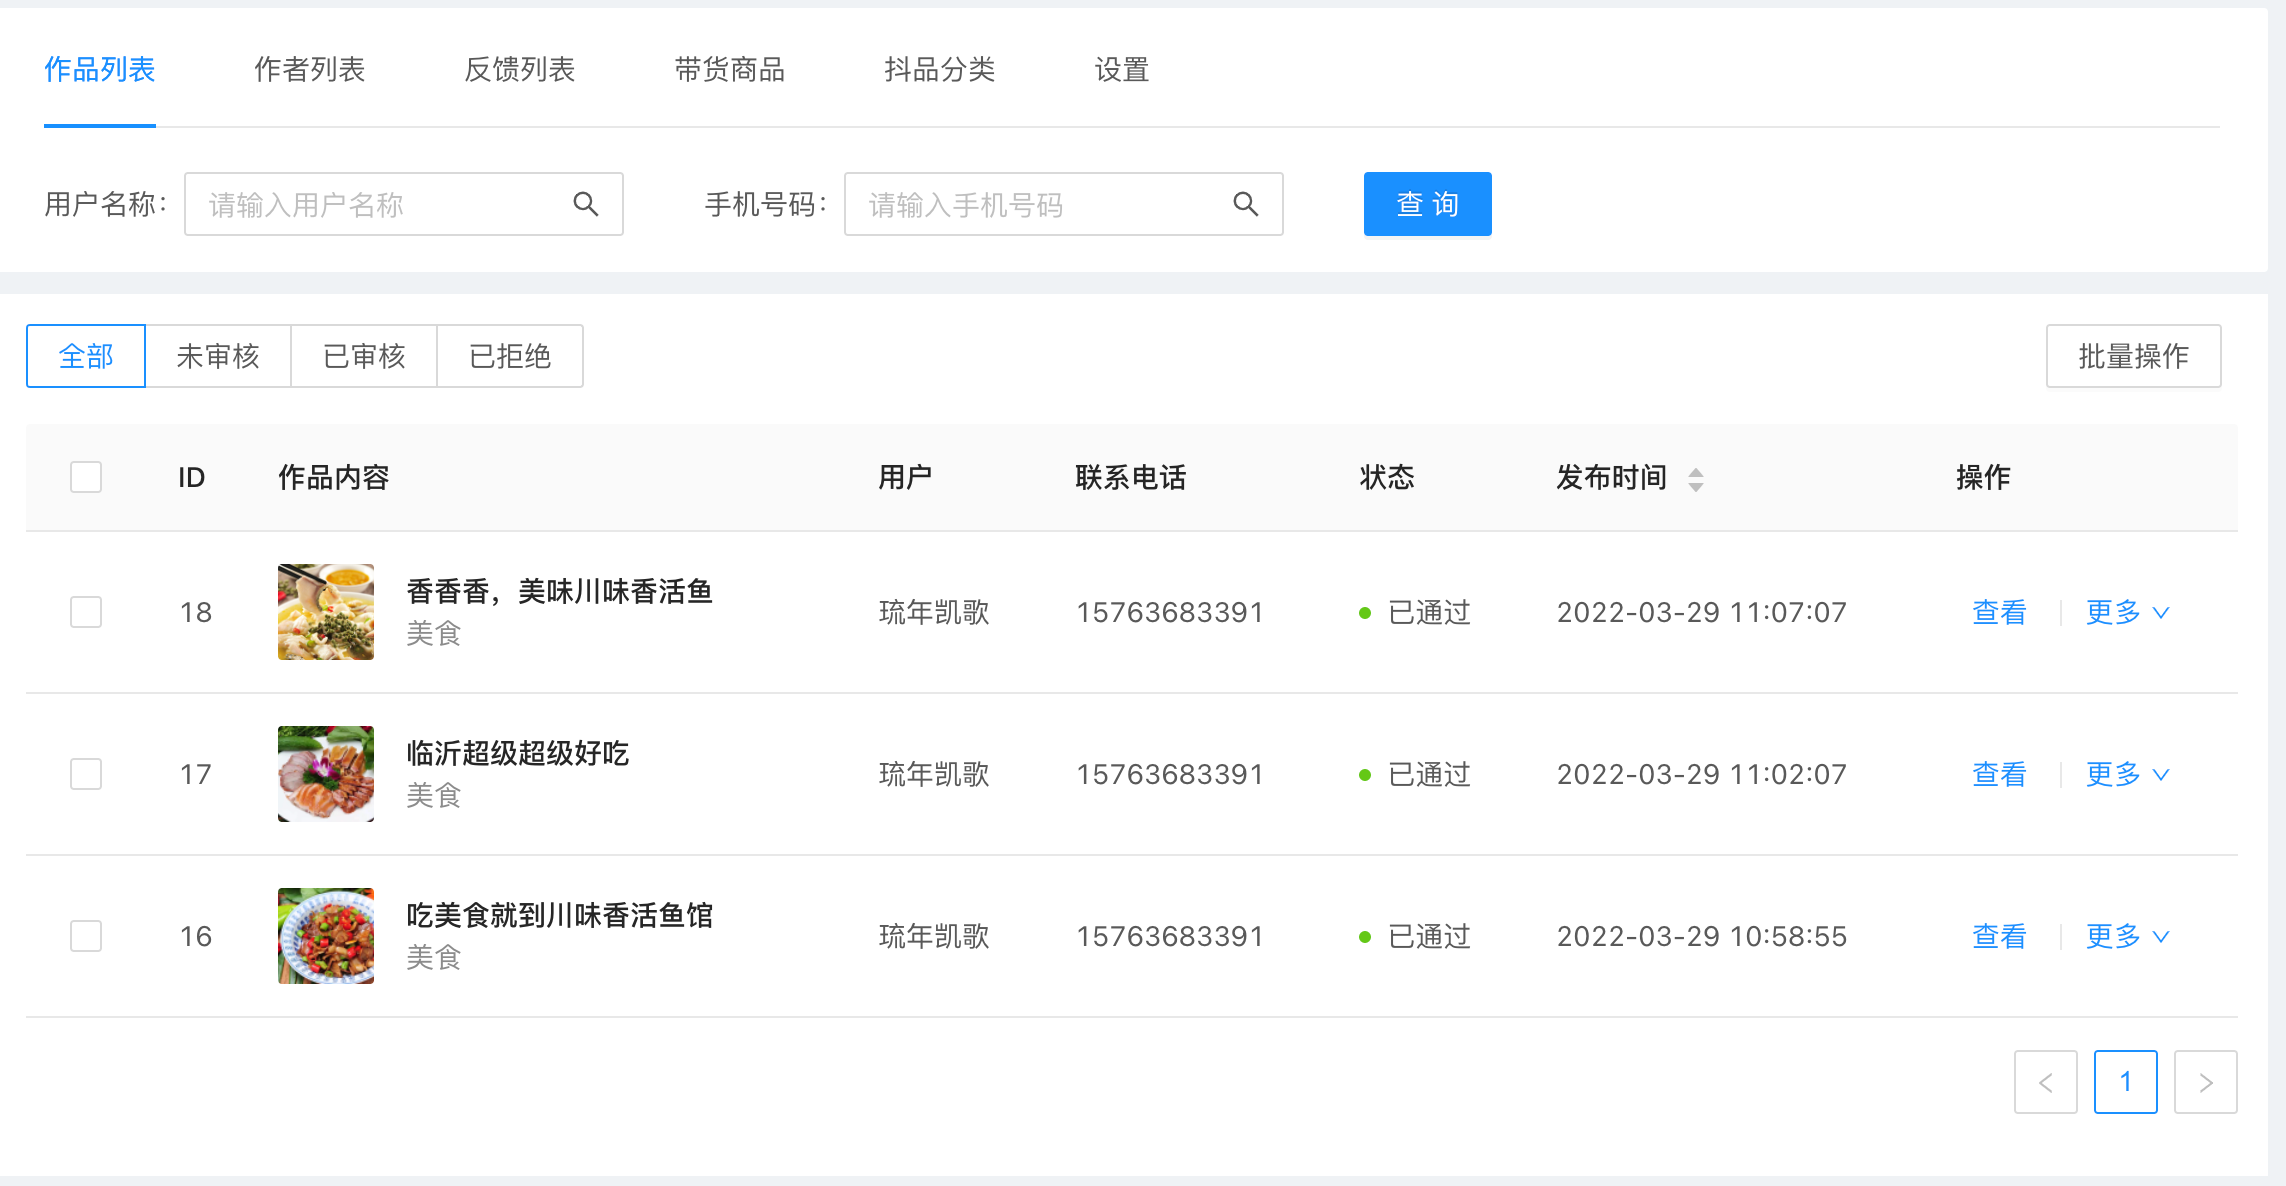Open the fish dish thumbnail in row 18
This screenshot has height=1186, width=2286.
tap(326, 612)
